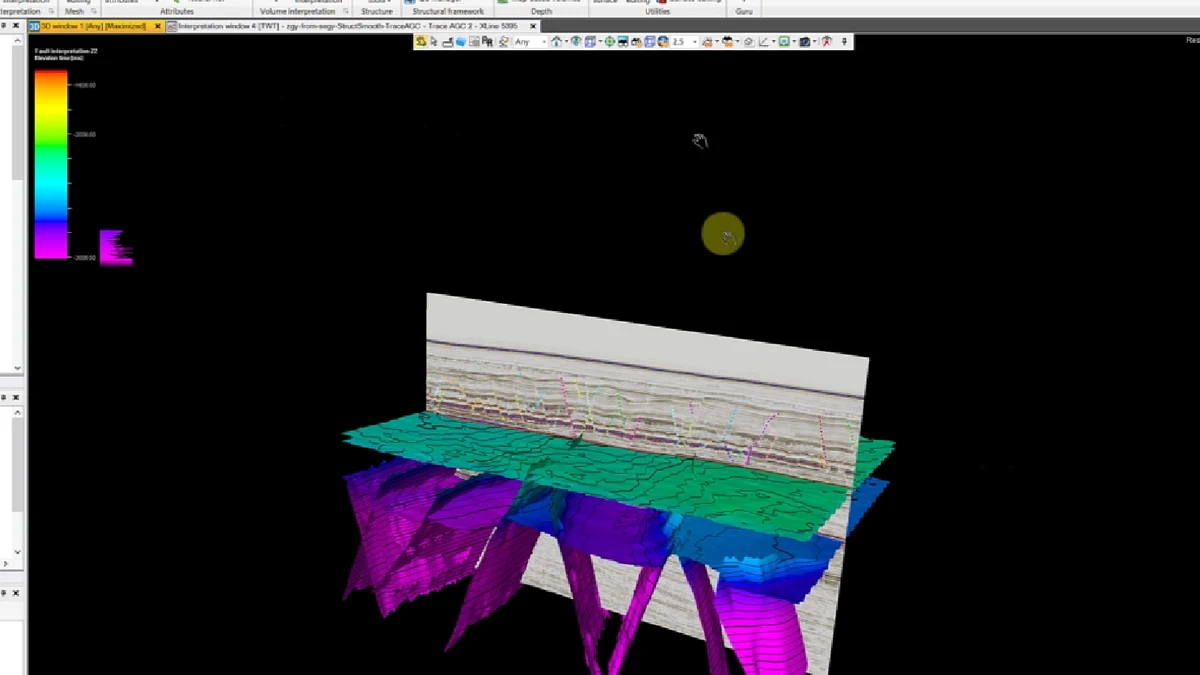Click the blue globe icon
This screenshot has width=1200, height=675.
coord(663,42)
